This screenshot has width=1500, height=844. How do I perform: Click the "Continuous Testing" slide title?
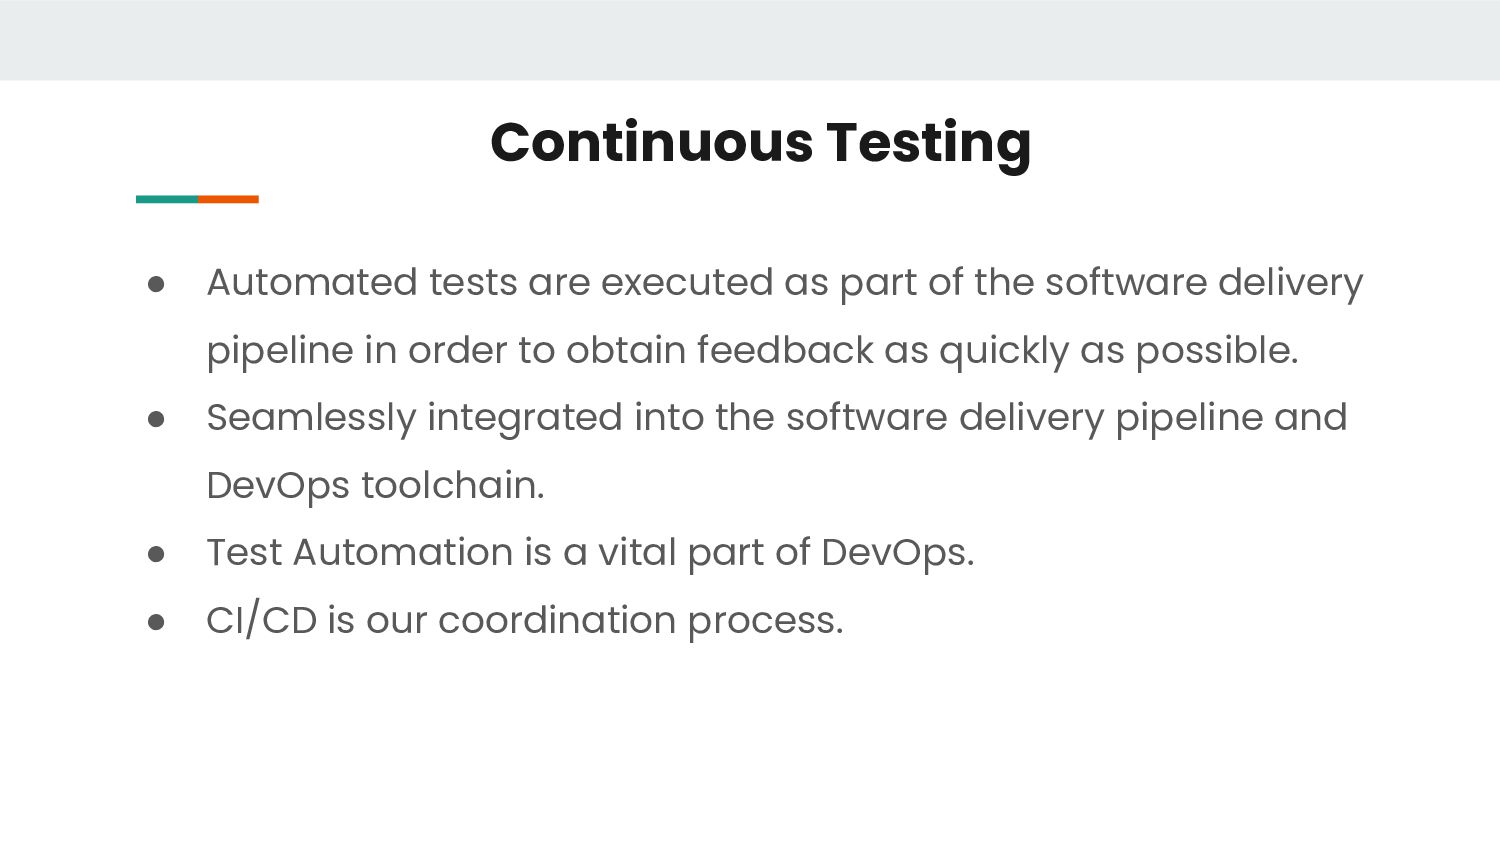tap(760, 142)
